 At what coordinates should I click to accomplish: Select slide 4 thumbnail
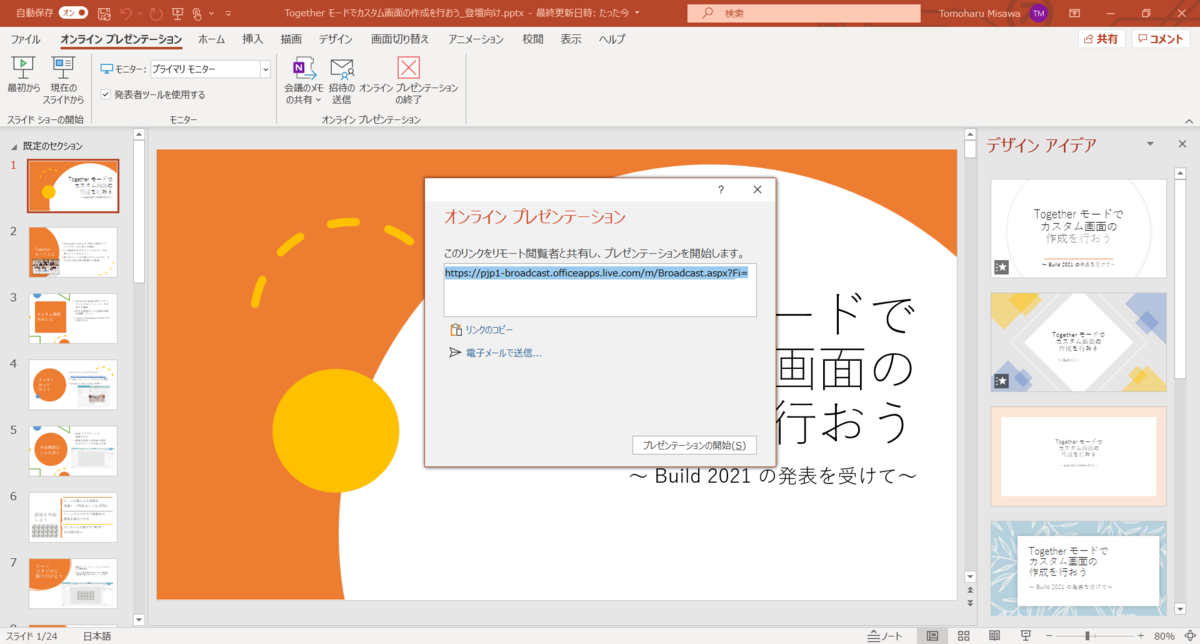73,385
